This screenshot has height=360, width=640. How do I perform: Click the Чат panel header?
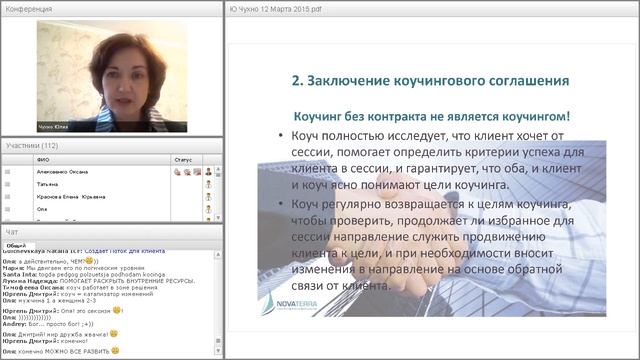coord(112,232)
